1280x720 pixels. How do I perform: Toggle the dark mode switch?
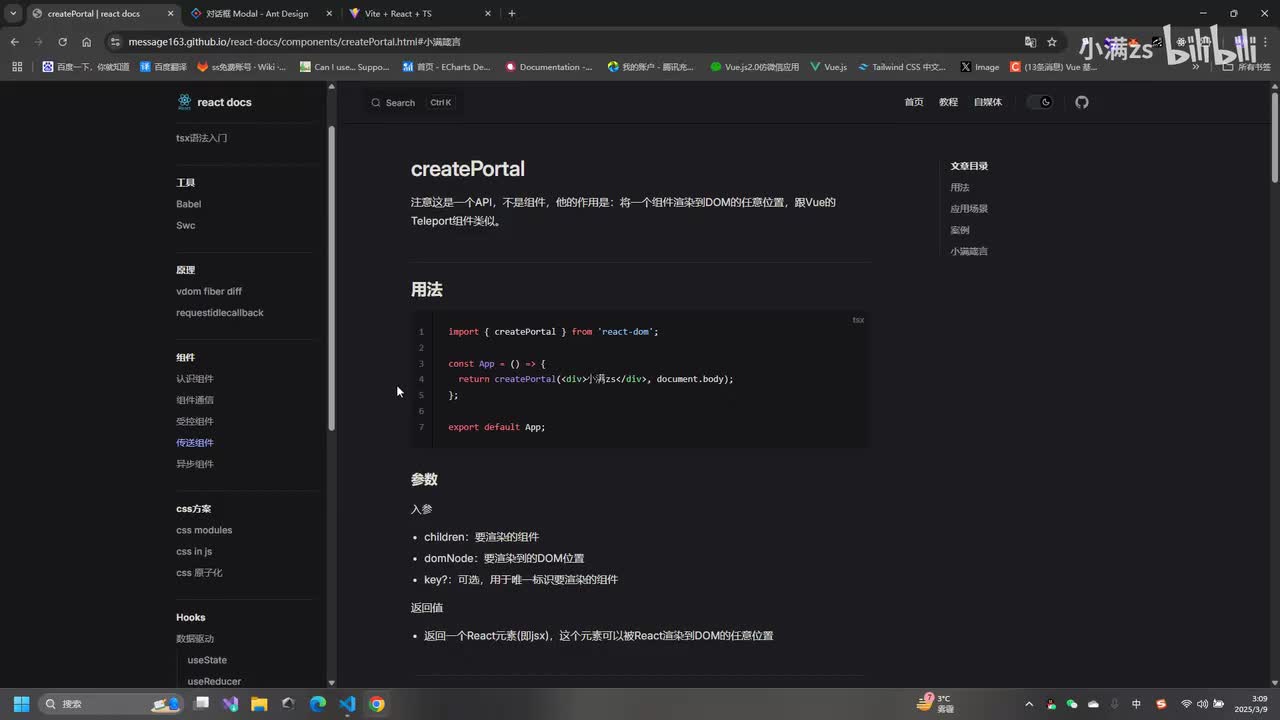coord(1040,102)
